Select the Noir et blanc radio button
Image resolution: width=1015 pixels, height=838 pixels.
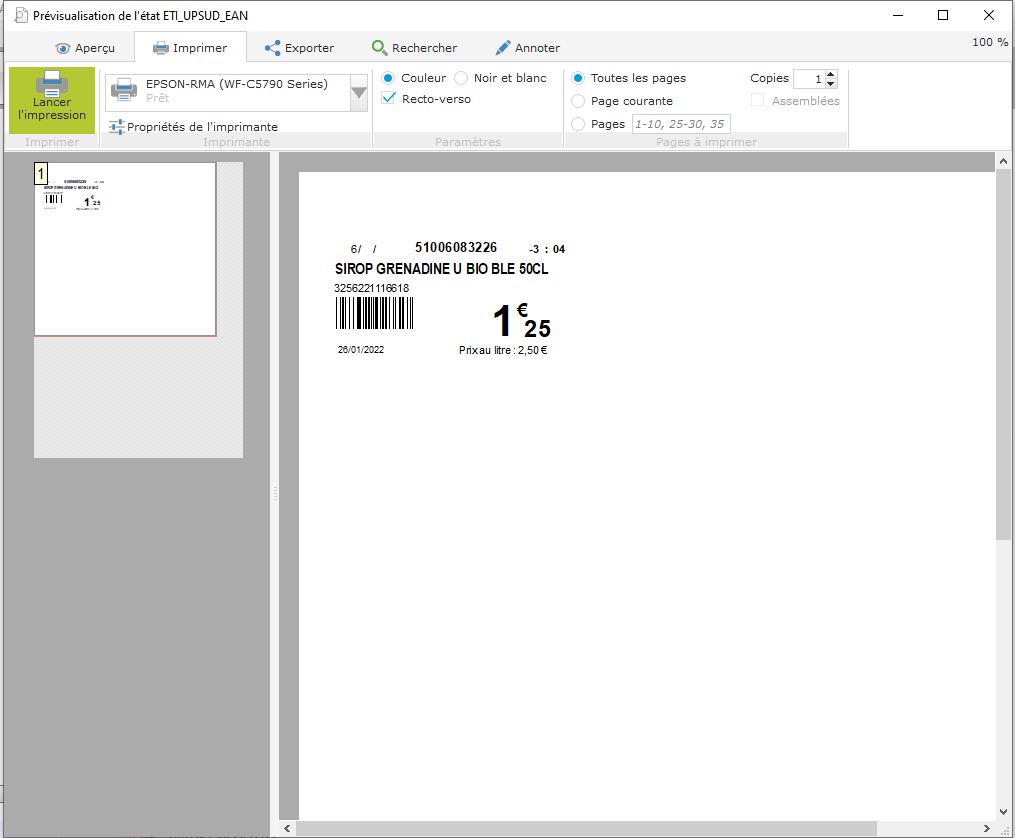461,78
